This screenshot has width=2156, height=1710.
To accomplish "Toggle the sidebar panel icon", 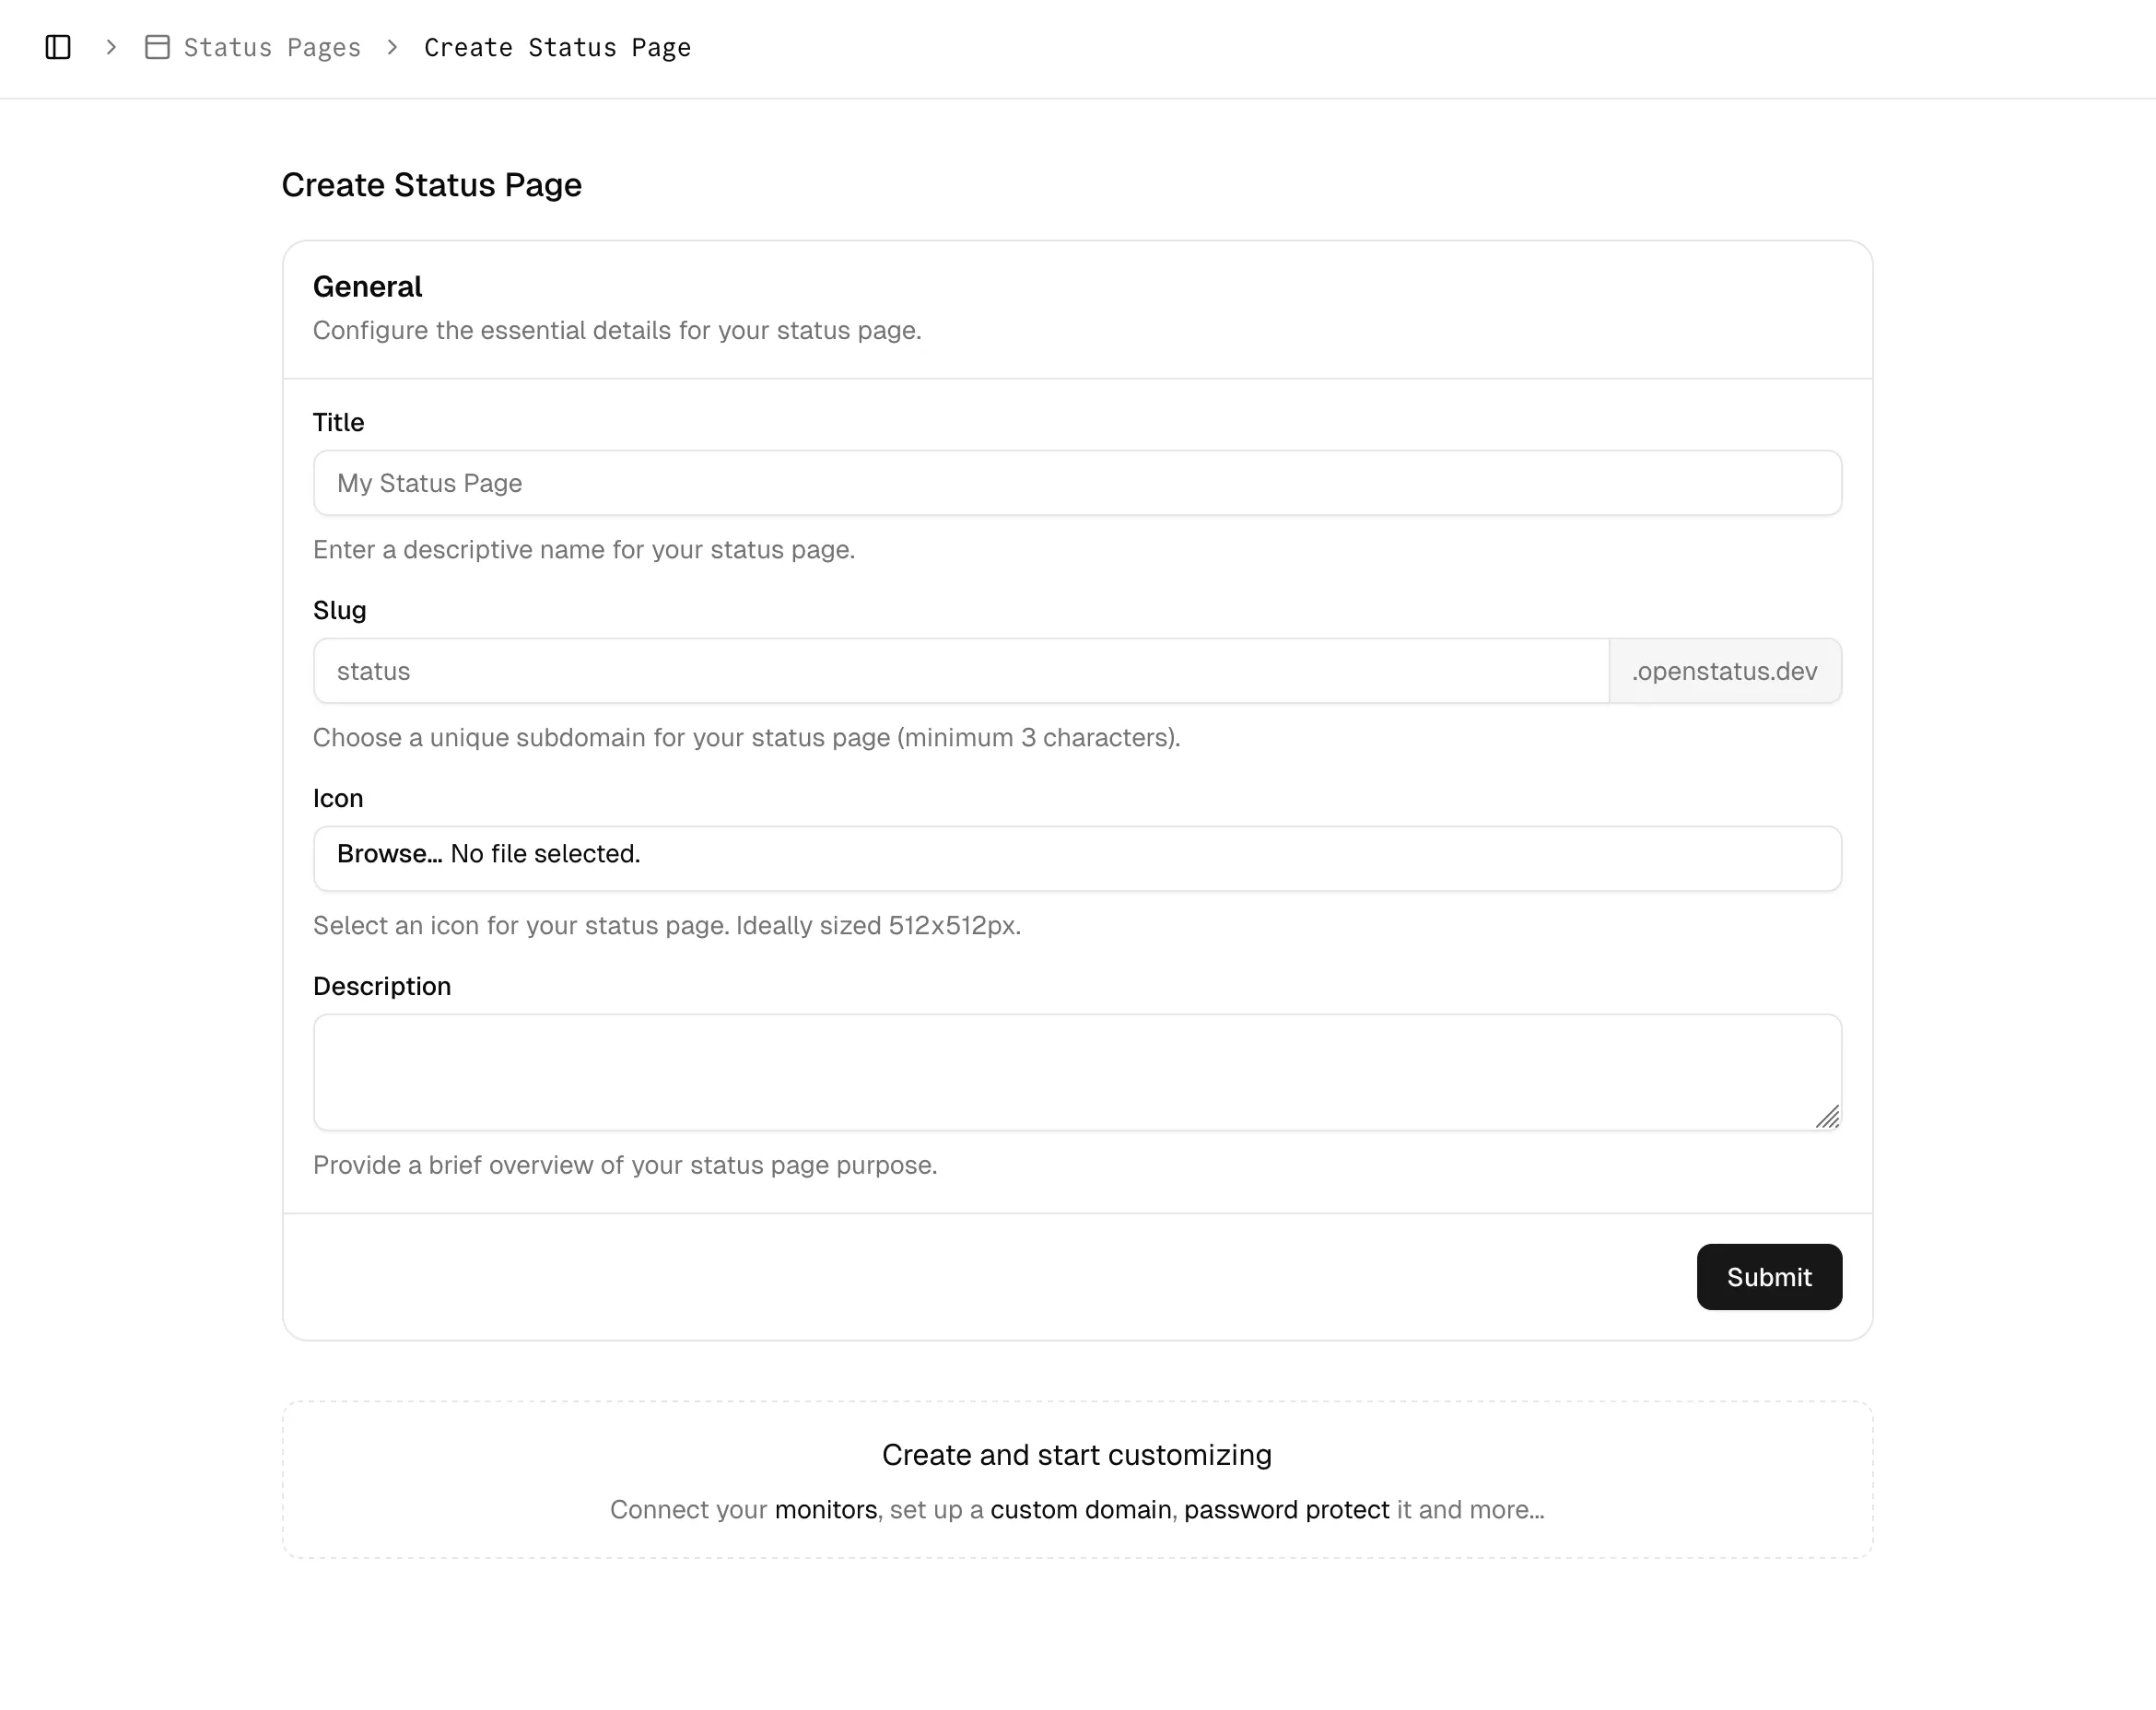I will 57,47.
